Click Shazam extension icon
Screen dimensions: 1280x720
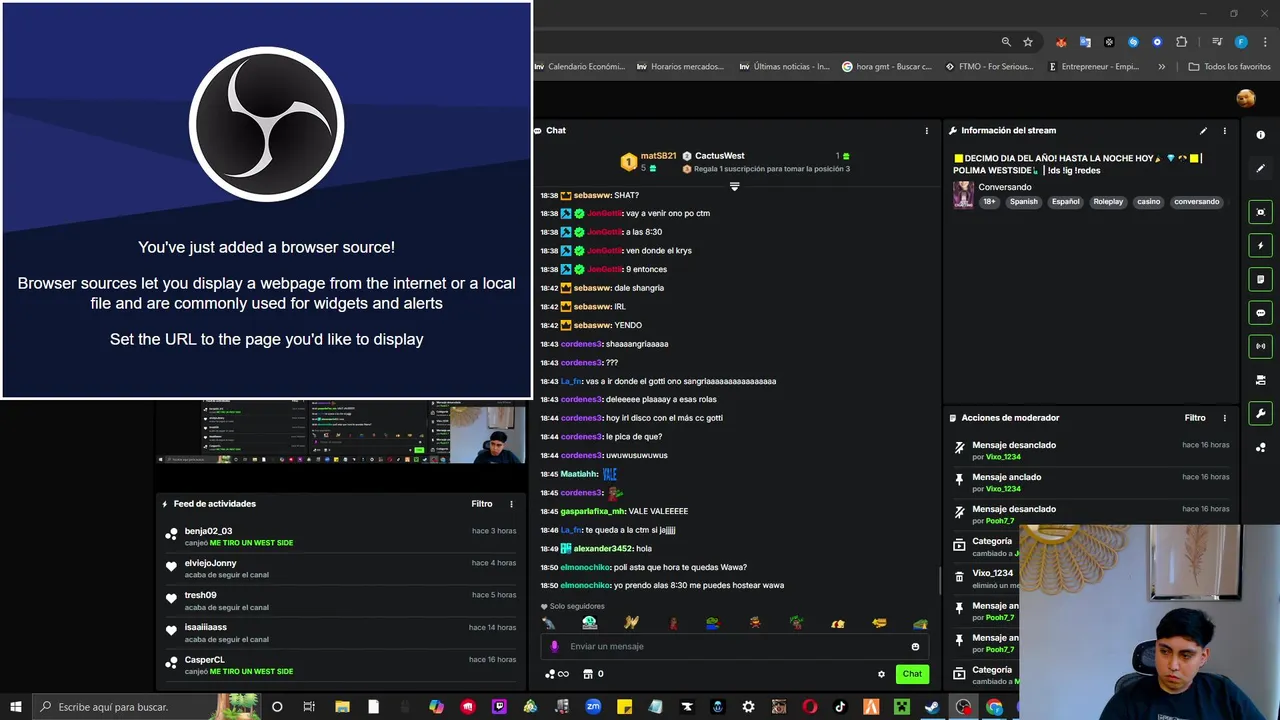pyautogui.click(x=1133, y=42)
